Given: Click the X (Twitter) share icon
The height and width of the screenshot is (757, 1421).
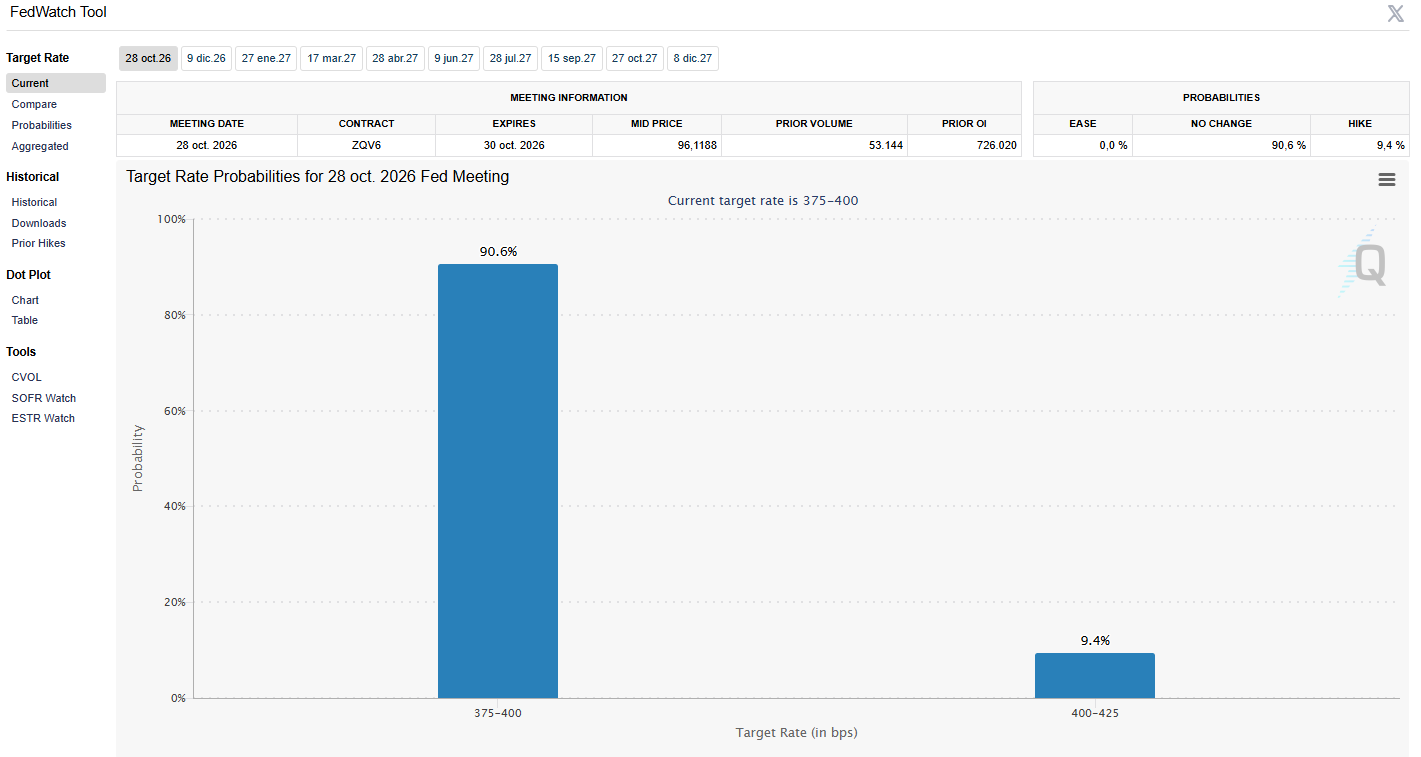Looking at the screenshot, I should point(1395,13).
